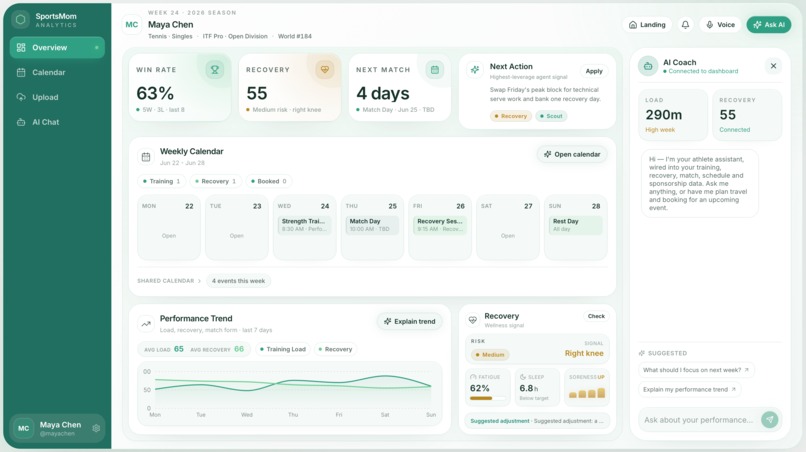This screenshot has height=452, width=806.
Task: Click the heart icon in the Recovery wellness panel
Action: click(x=472, y=320)
